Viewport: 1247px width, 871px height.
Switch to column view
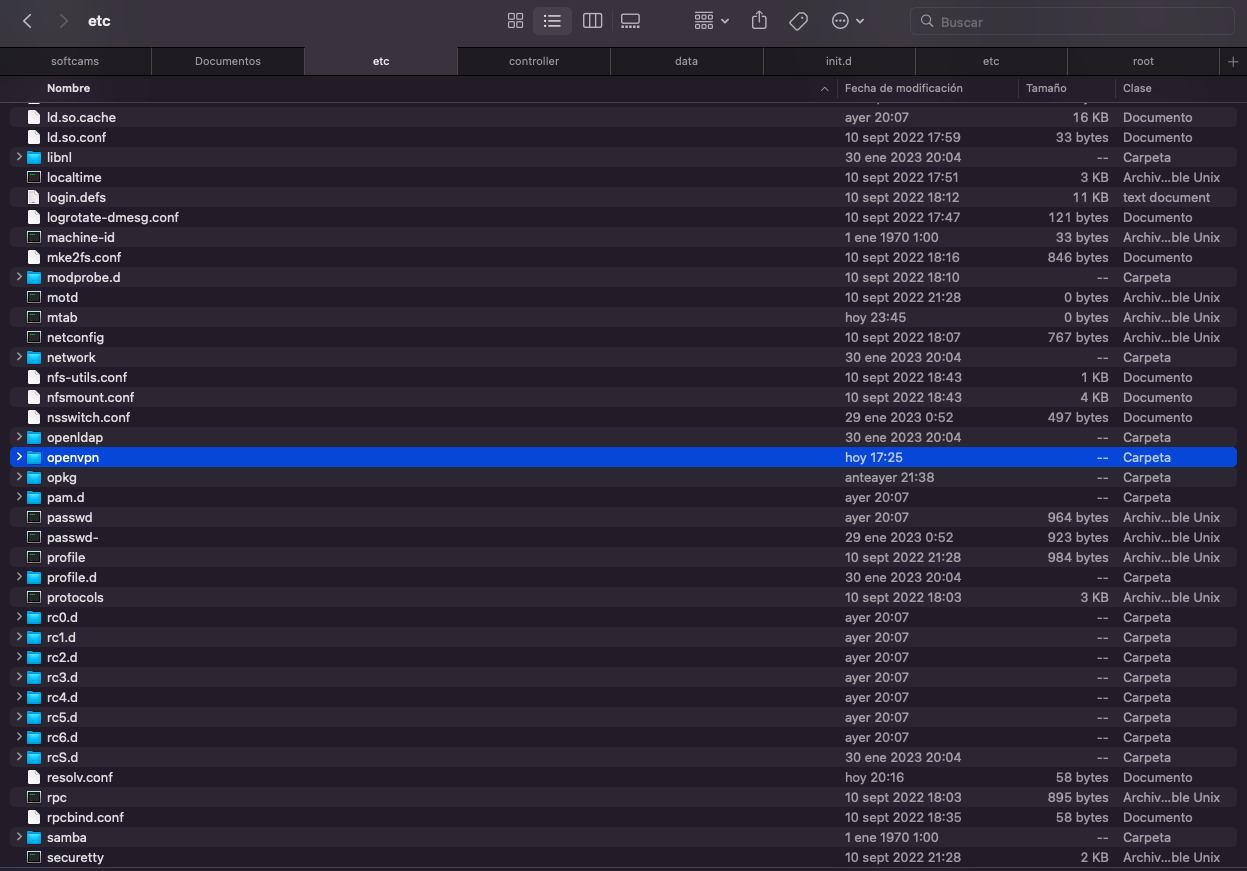click(x=592, y=21)
